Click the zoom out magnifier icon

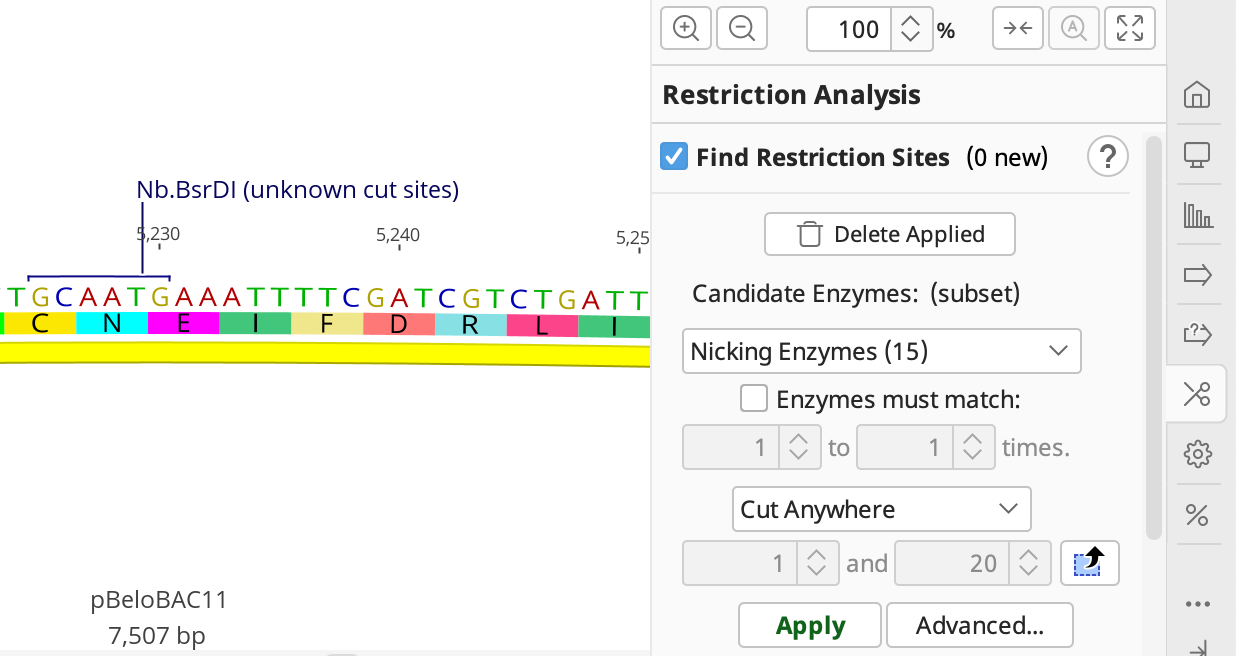[x=742, y=29]
